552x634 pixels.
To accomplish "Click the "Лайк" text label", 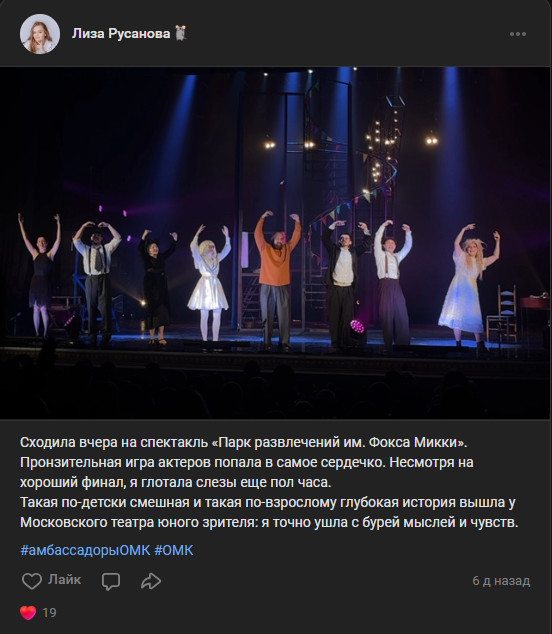I will click(65, 579).
